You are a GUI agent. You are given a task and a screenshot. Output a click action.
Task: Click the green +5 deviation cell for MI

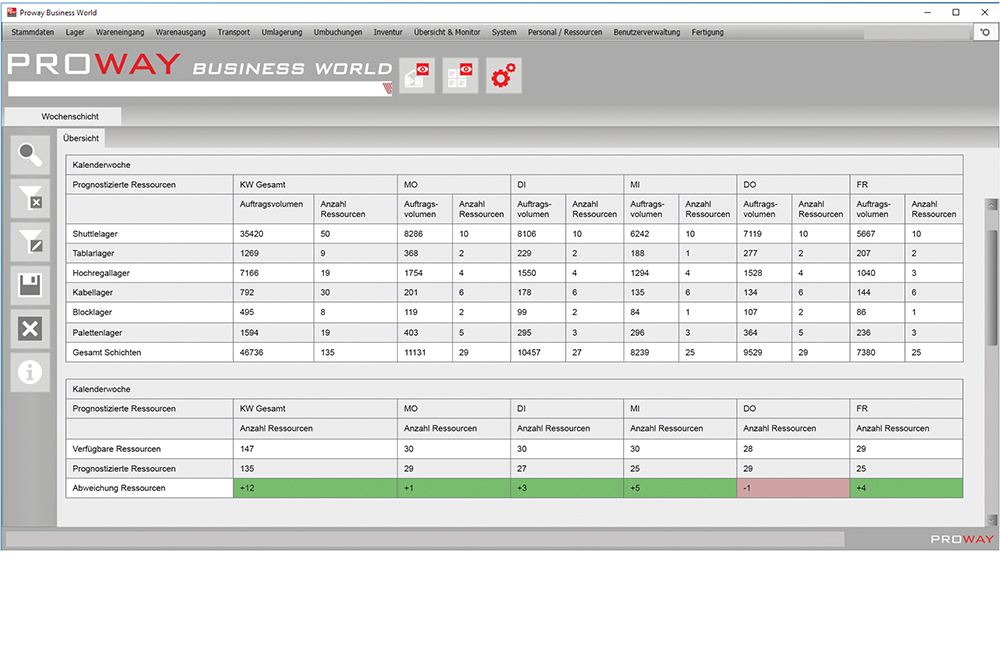680,488
